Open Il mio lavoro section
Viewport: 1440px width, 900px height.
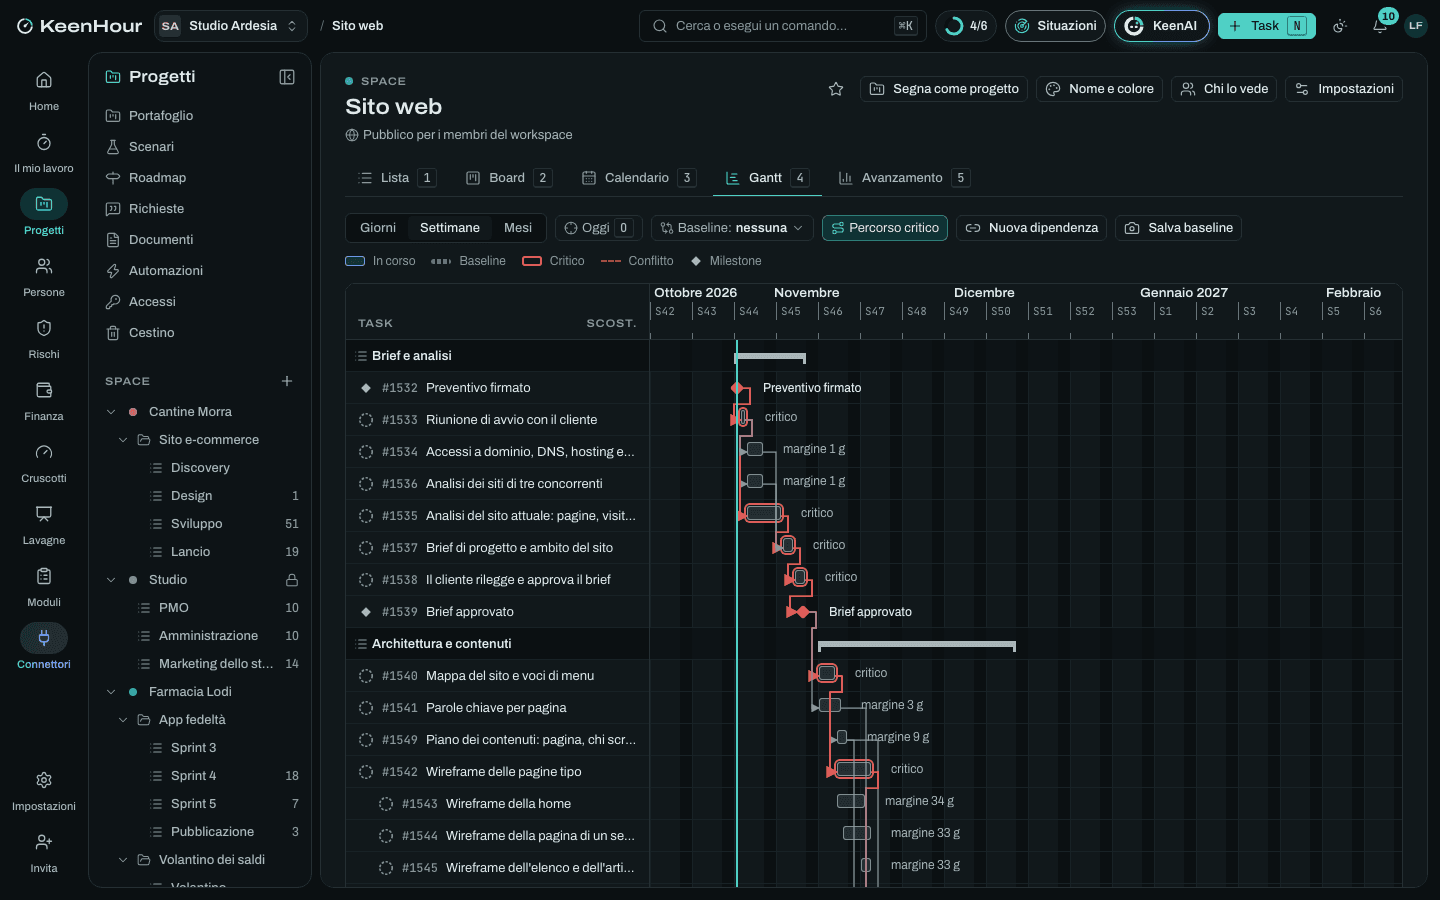44,153
